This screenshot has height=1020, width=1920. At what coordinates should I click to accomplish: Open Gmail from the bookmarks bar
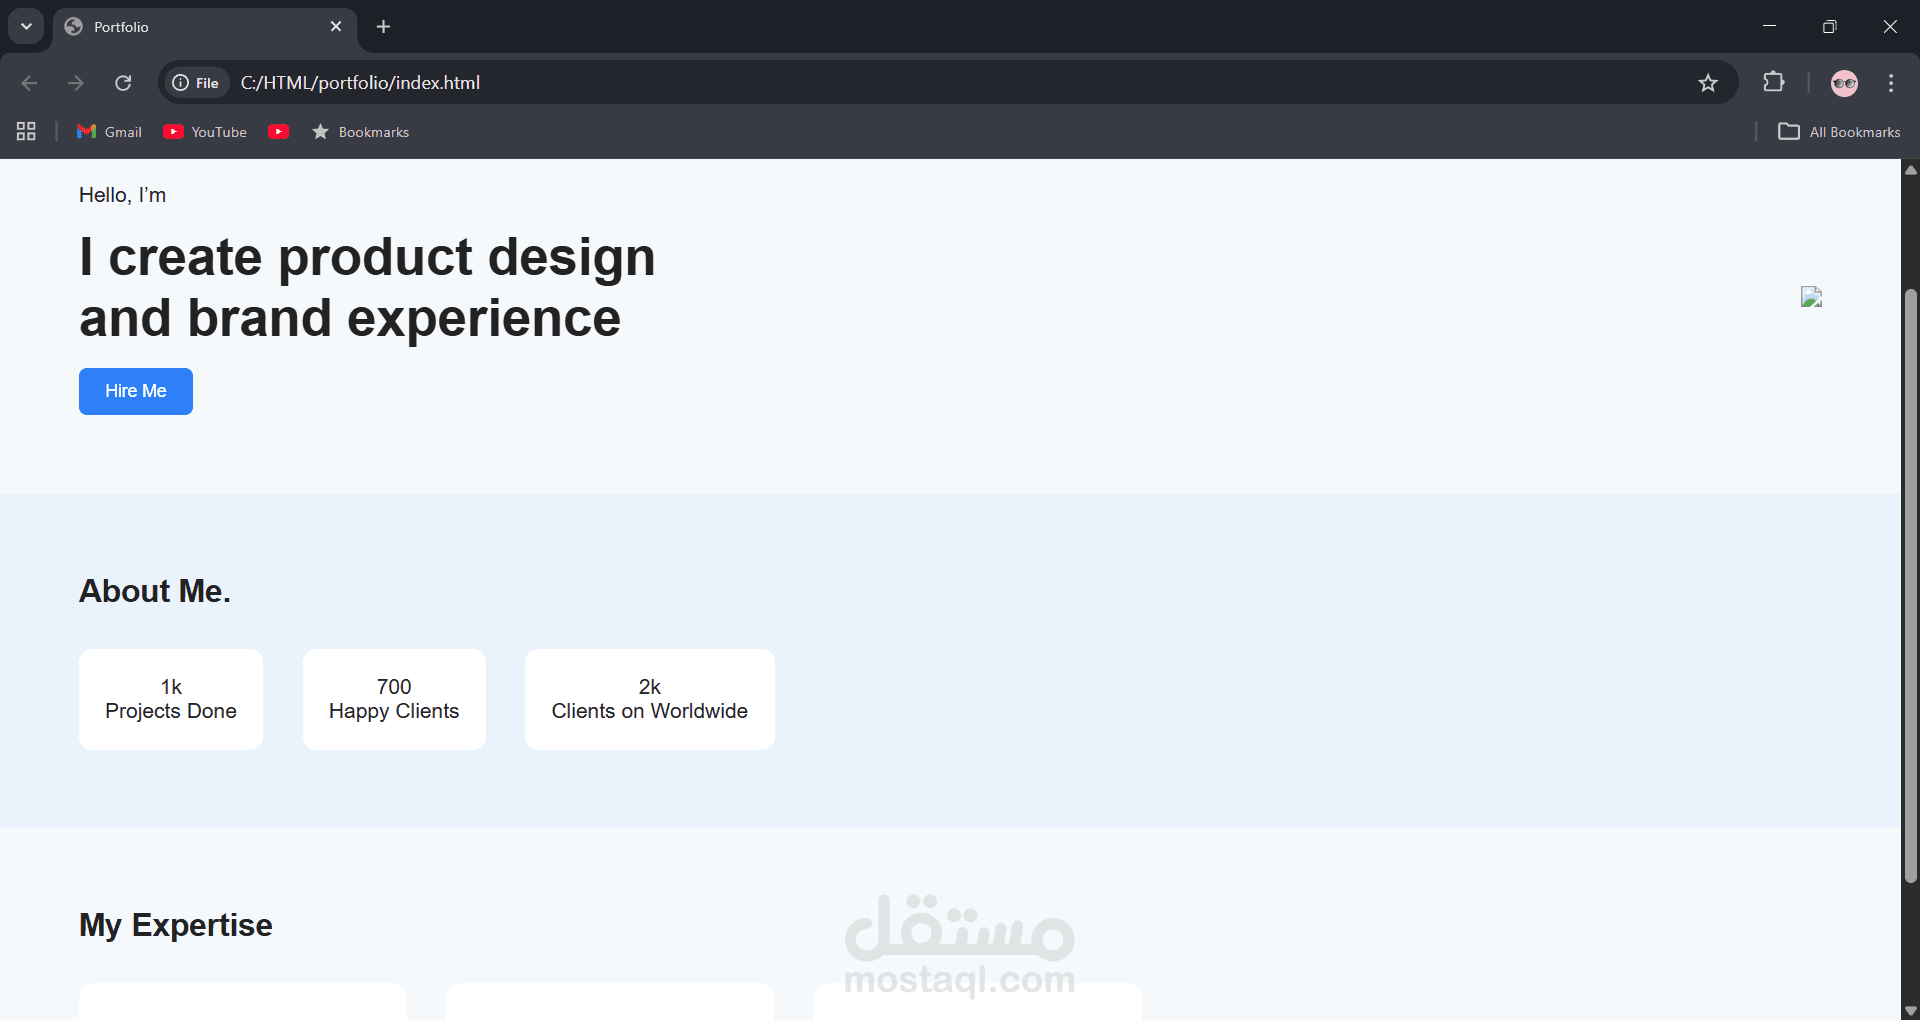pyautogui.click(x=109, y=131)
